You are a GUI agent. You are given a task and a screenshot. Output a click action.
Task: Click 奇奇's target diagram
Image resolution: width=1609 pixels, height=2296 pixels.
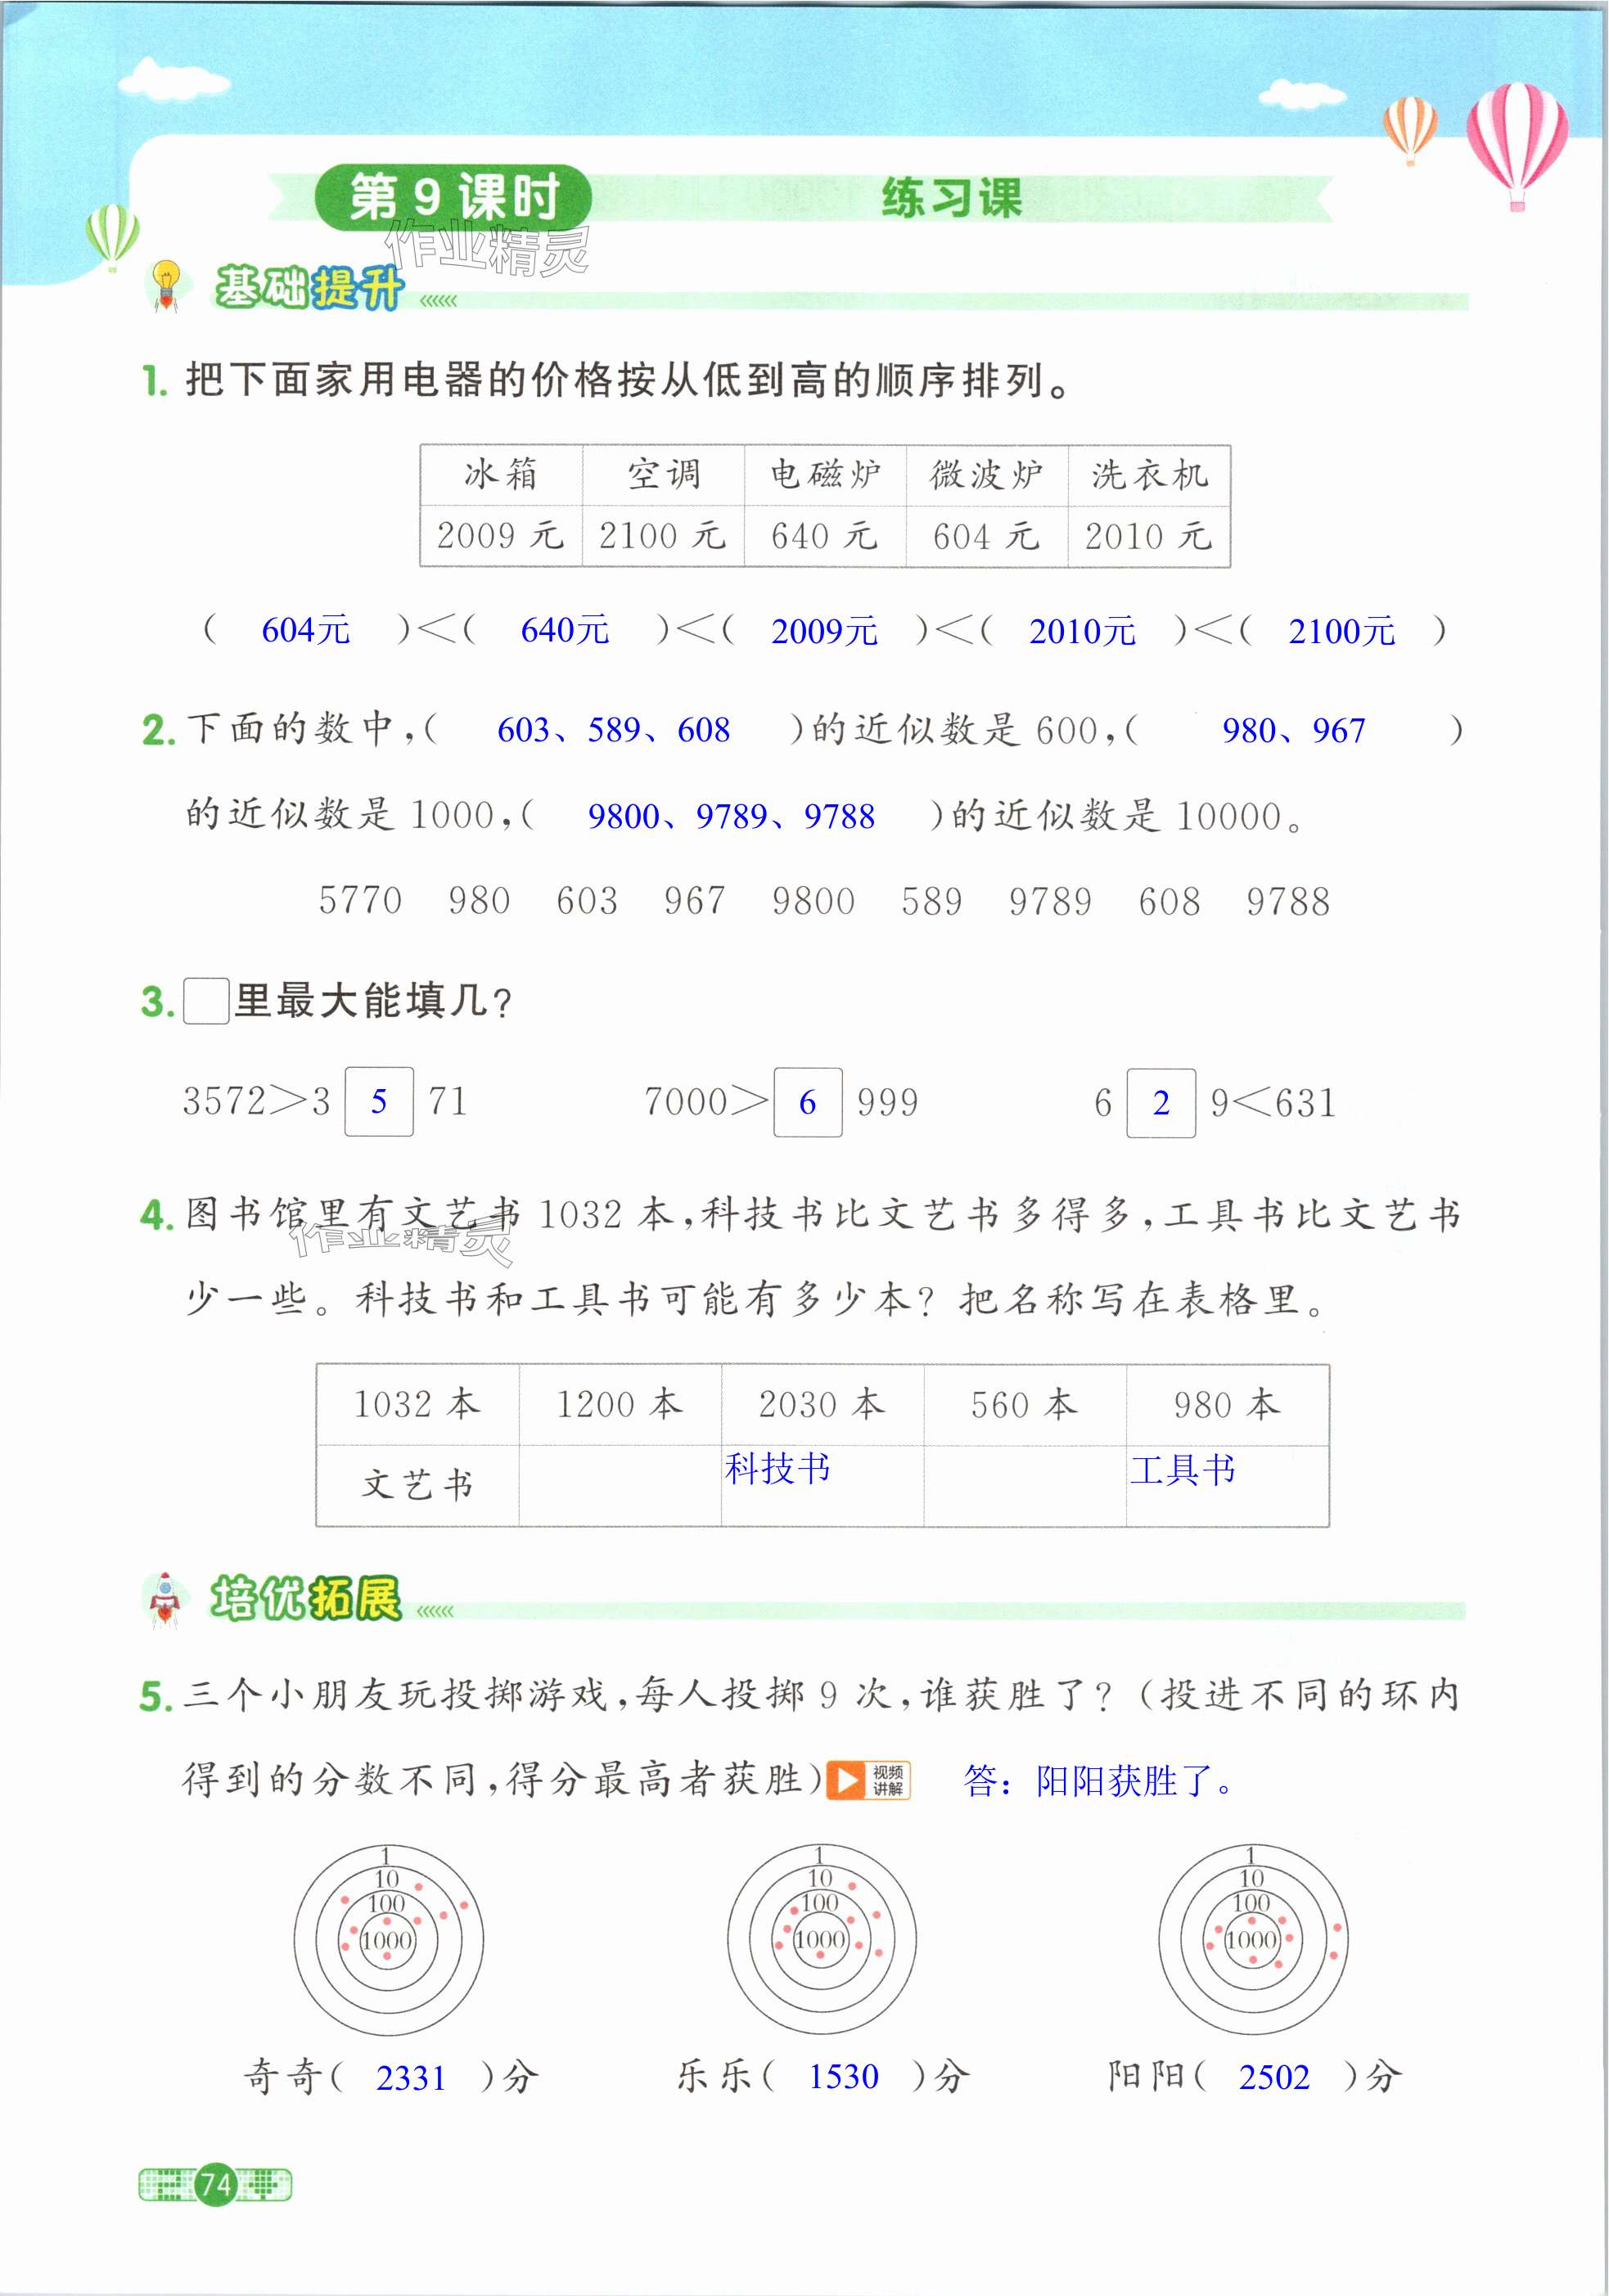click(x=388, y=1939)
